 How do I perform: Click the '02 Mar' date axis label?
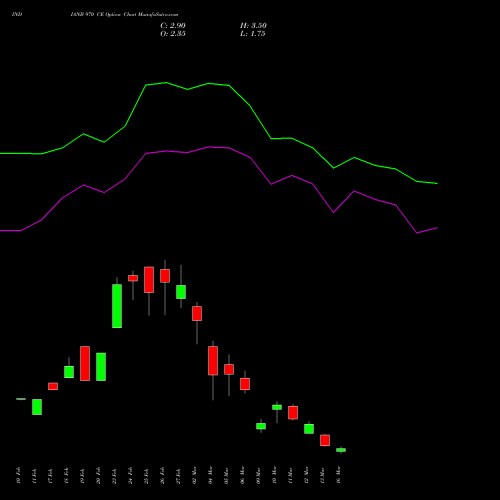tap(194, 475)
